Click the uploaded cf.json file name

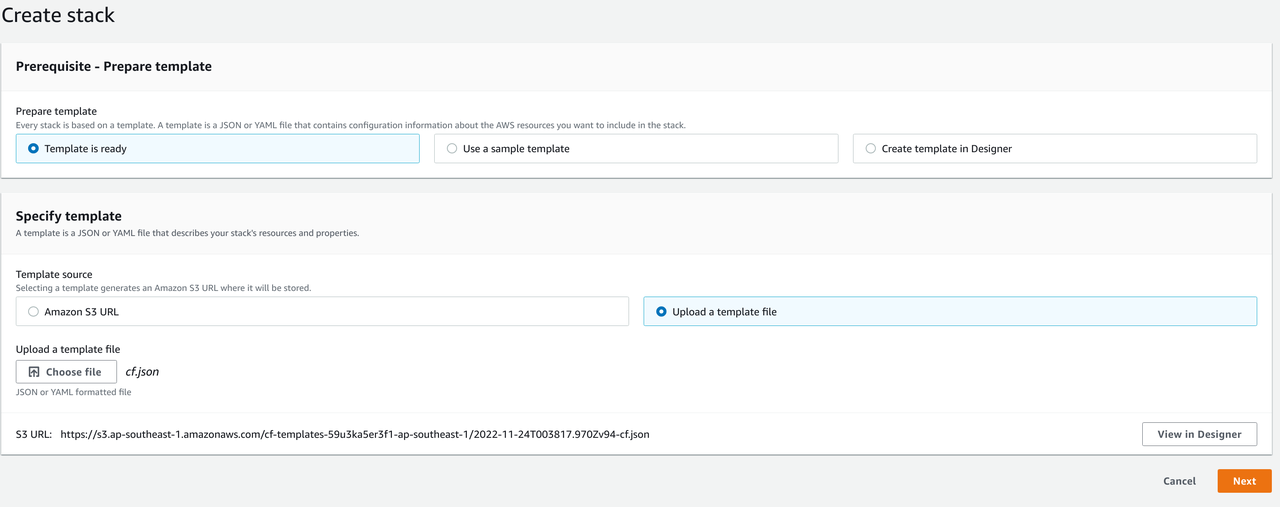pos(142,372)
